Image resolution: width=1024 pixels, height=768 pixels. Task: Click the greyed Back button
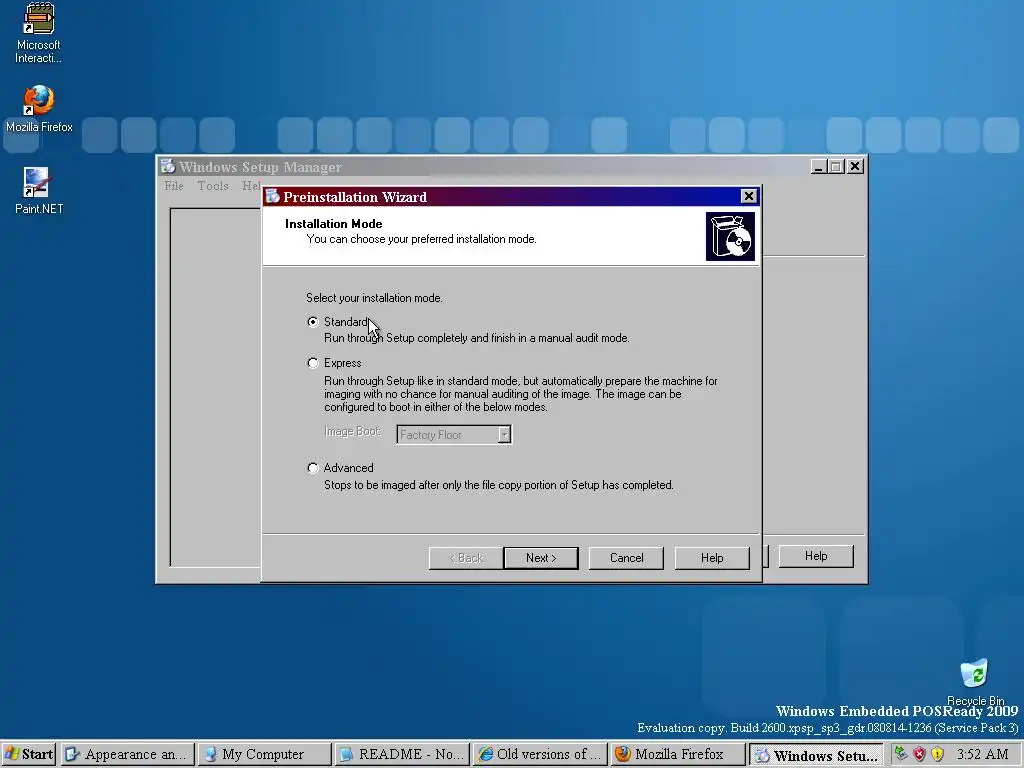point(466,558)
